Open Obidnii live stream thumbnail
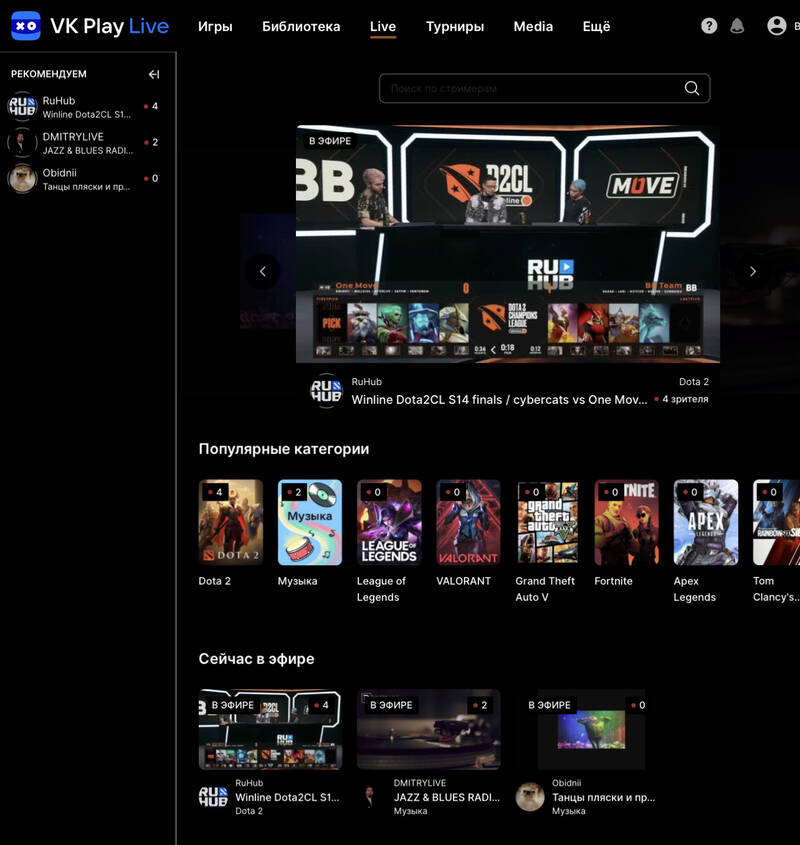The image size is (800, 845). pos(587,729)
